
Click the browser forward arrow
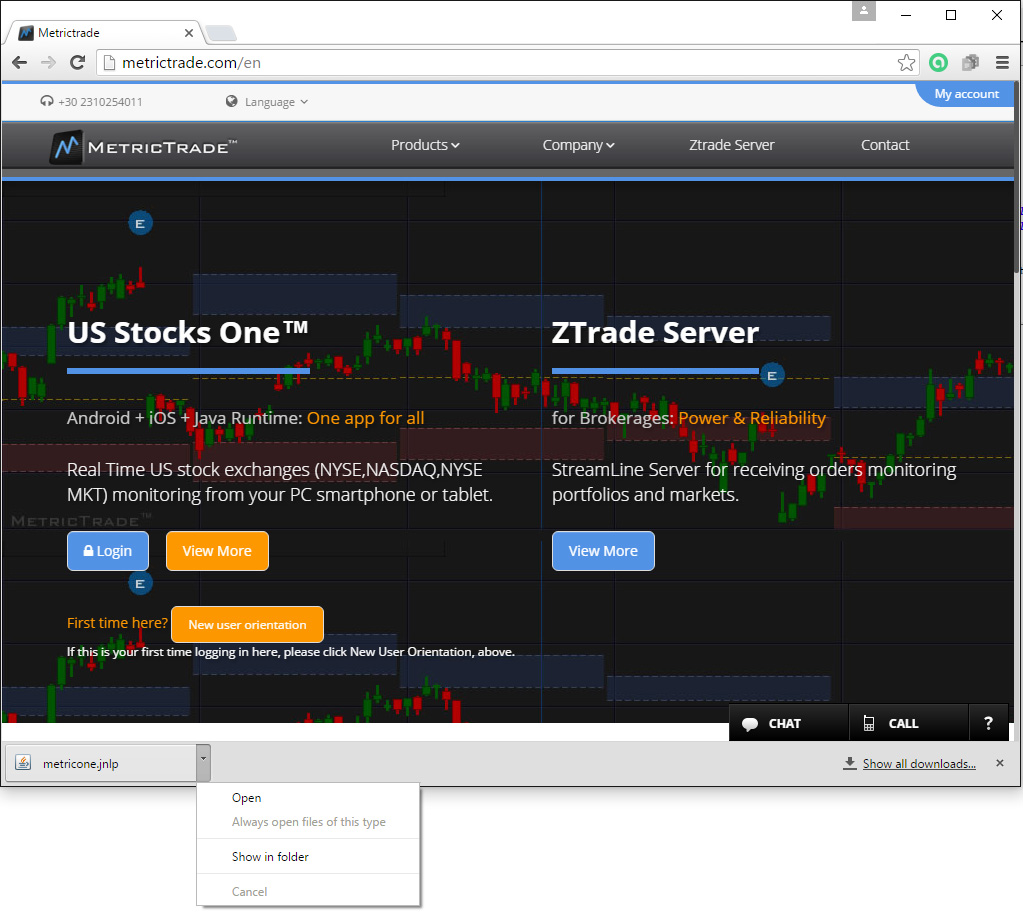click(48, 63)
